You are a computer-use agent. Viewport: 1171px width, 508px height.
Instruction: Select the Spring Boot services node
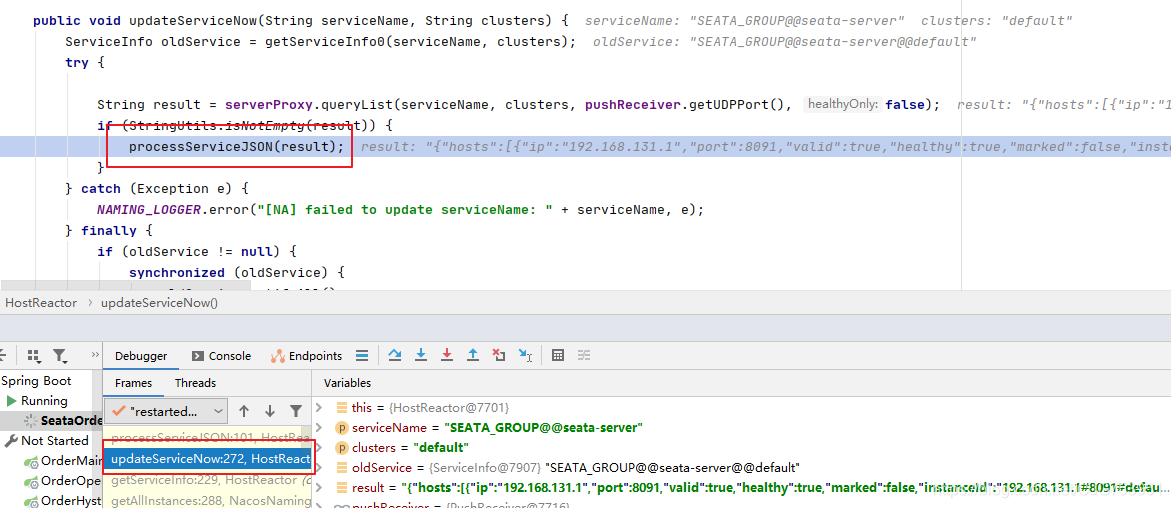coord(36,381)
